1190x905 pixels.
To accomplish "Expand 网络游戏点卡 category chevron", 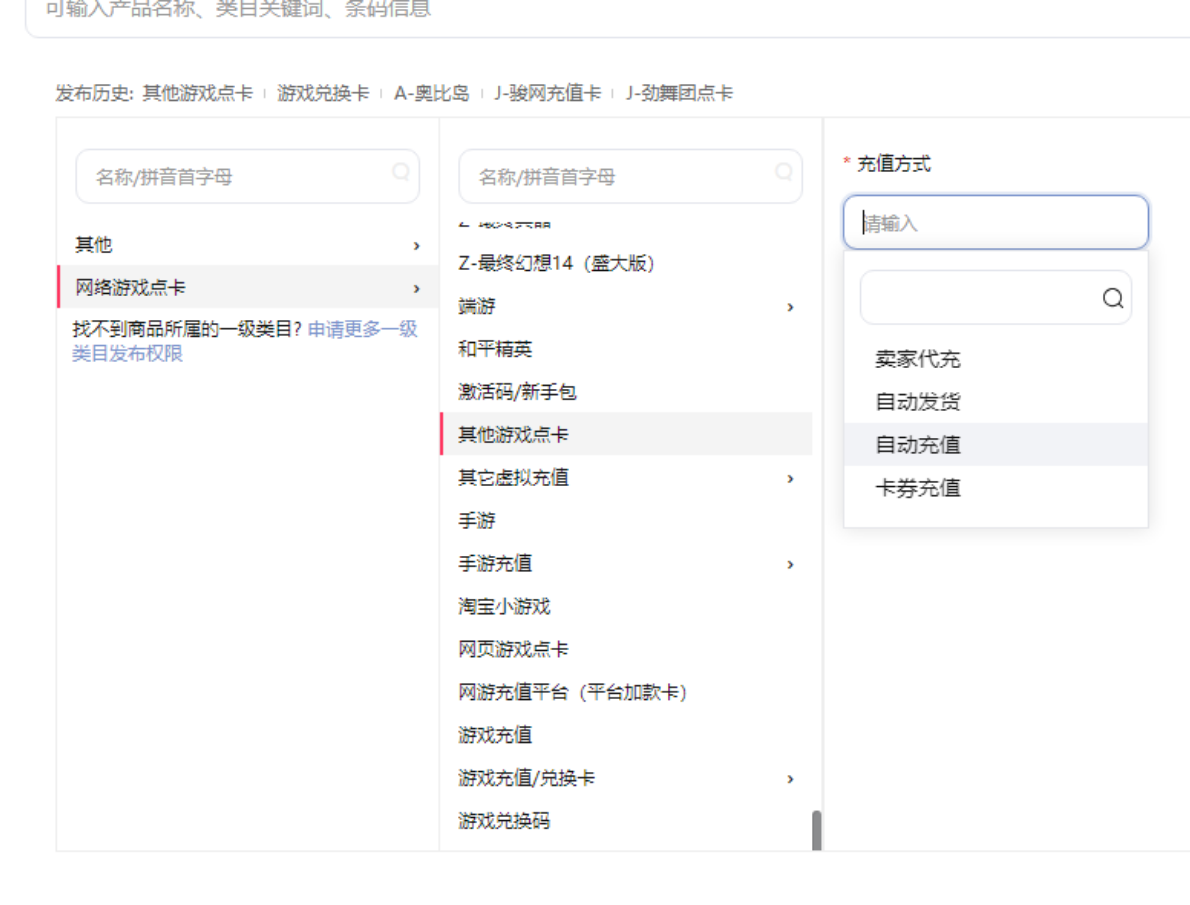I will pos(416,289).
